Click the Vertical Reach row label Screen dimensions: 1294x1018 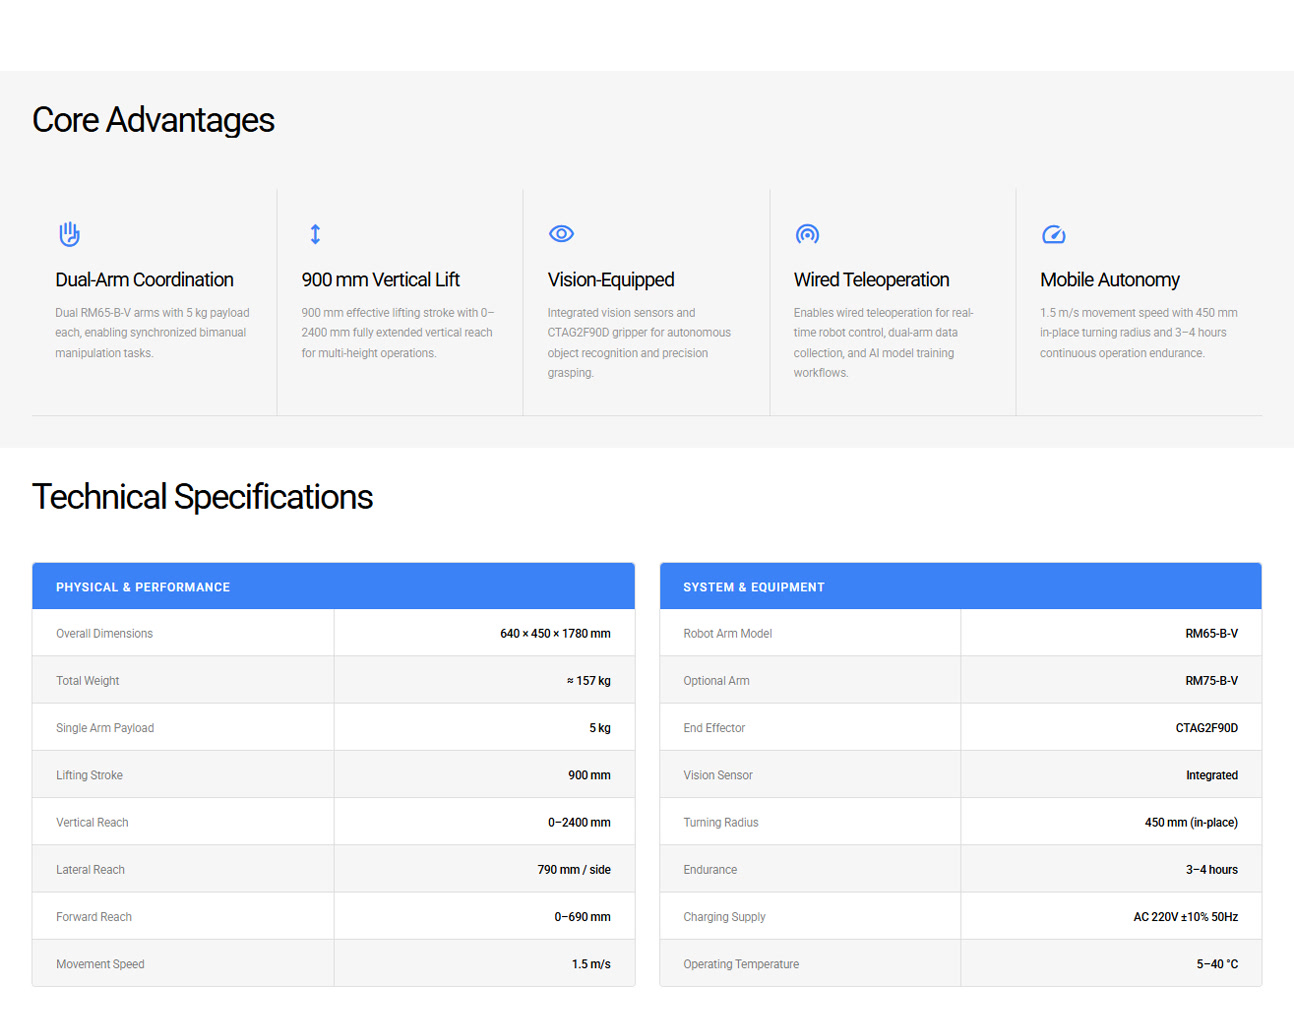92,823
